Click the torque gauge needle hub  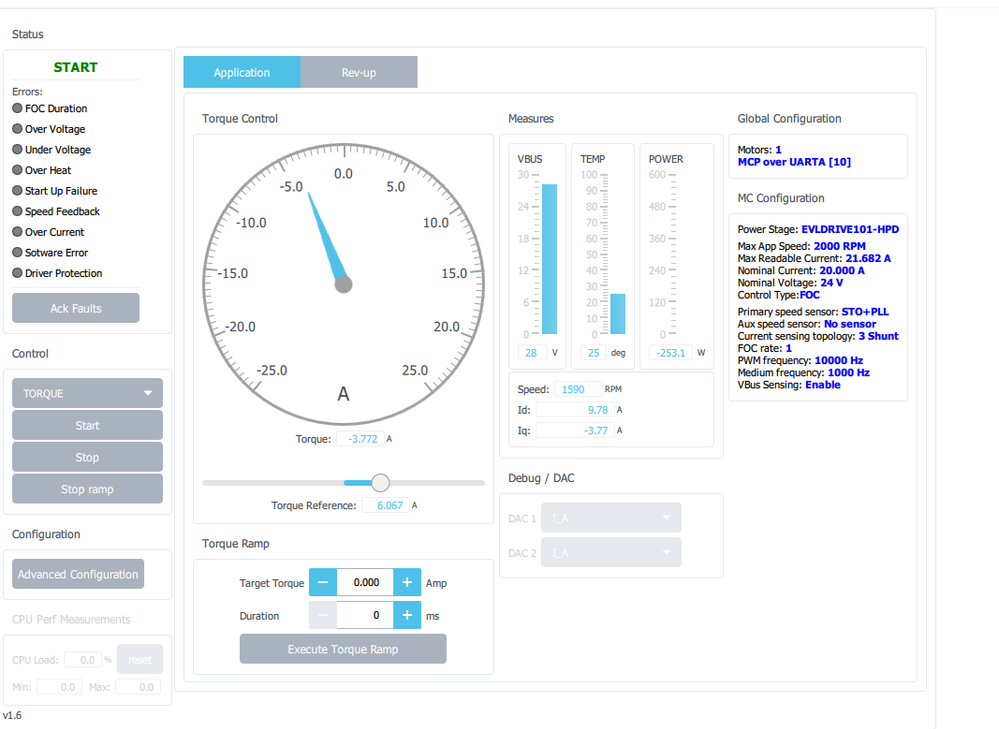pos(343,284)
